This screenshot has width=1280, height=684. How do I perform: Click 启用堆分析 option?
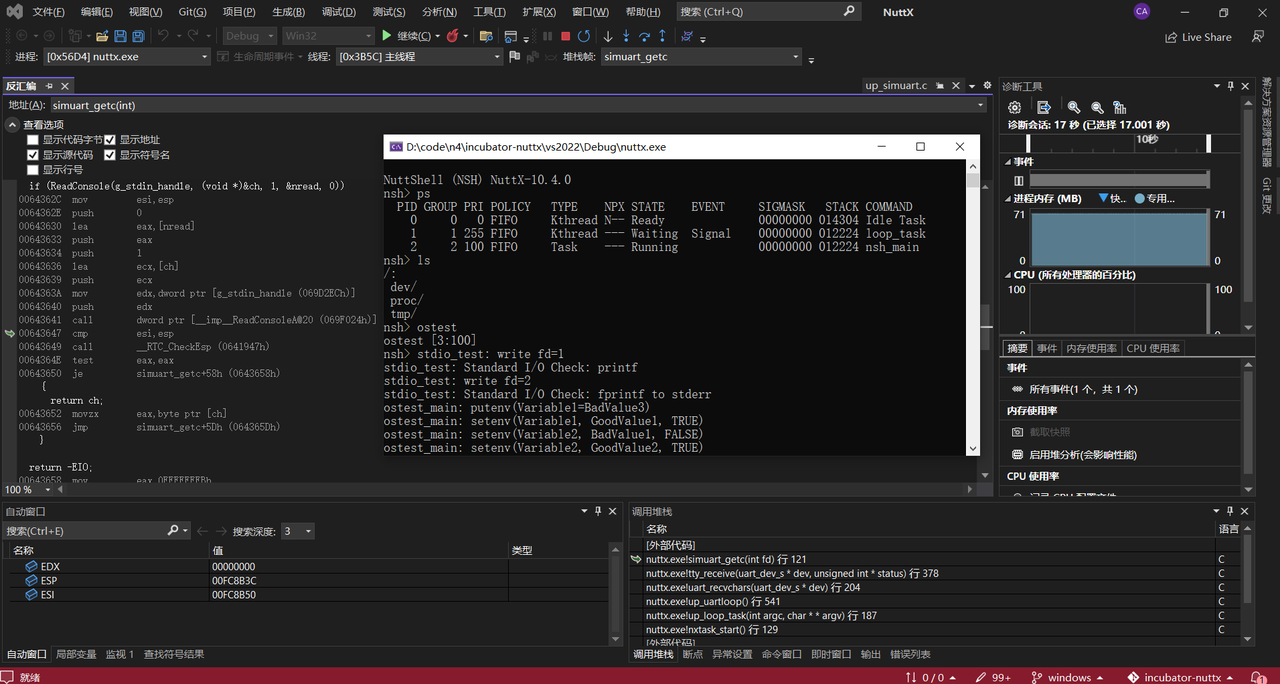tap(1083, 454)
